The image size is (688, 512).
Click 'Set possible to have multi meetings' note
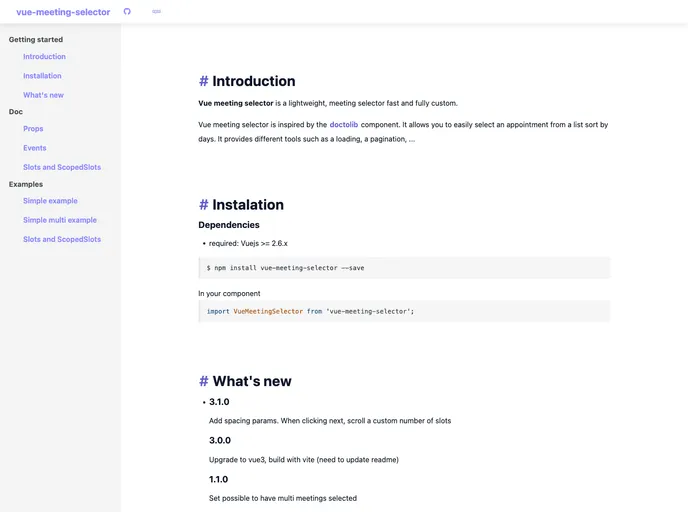tap(283, 498)
